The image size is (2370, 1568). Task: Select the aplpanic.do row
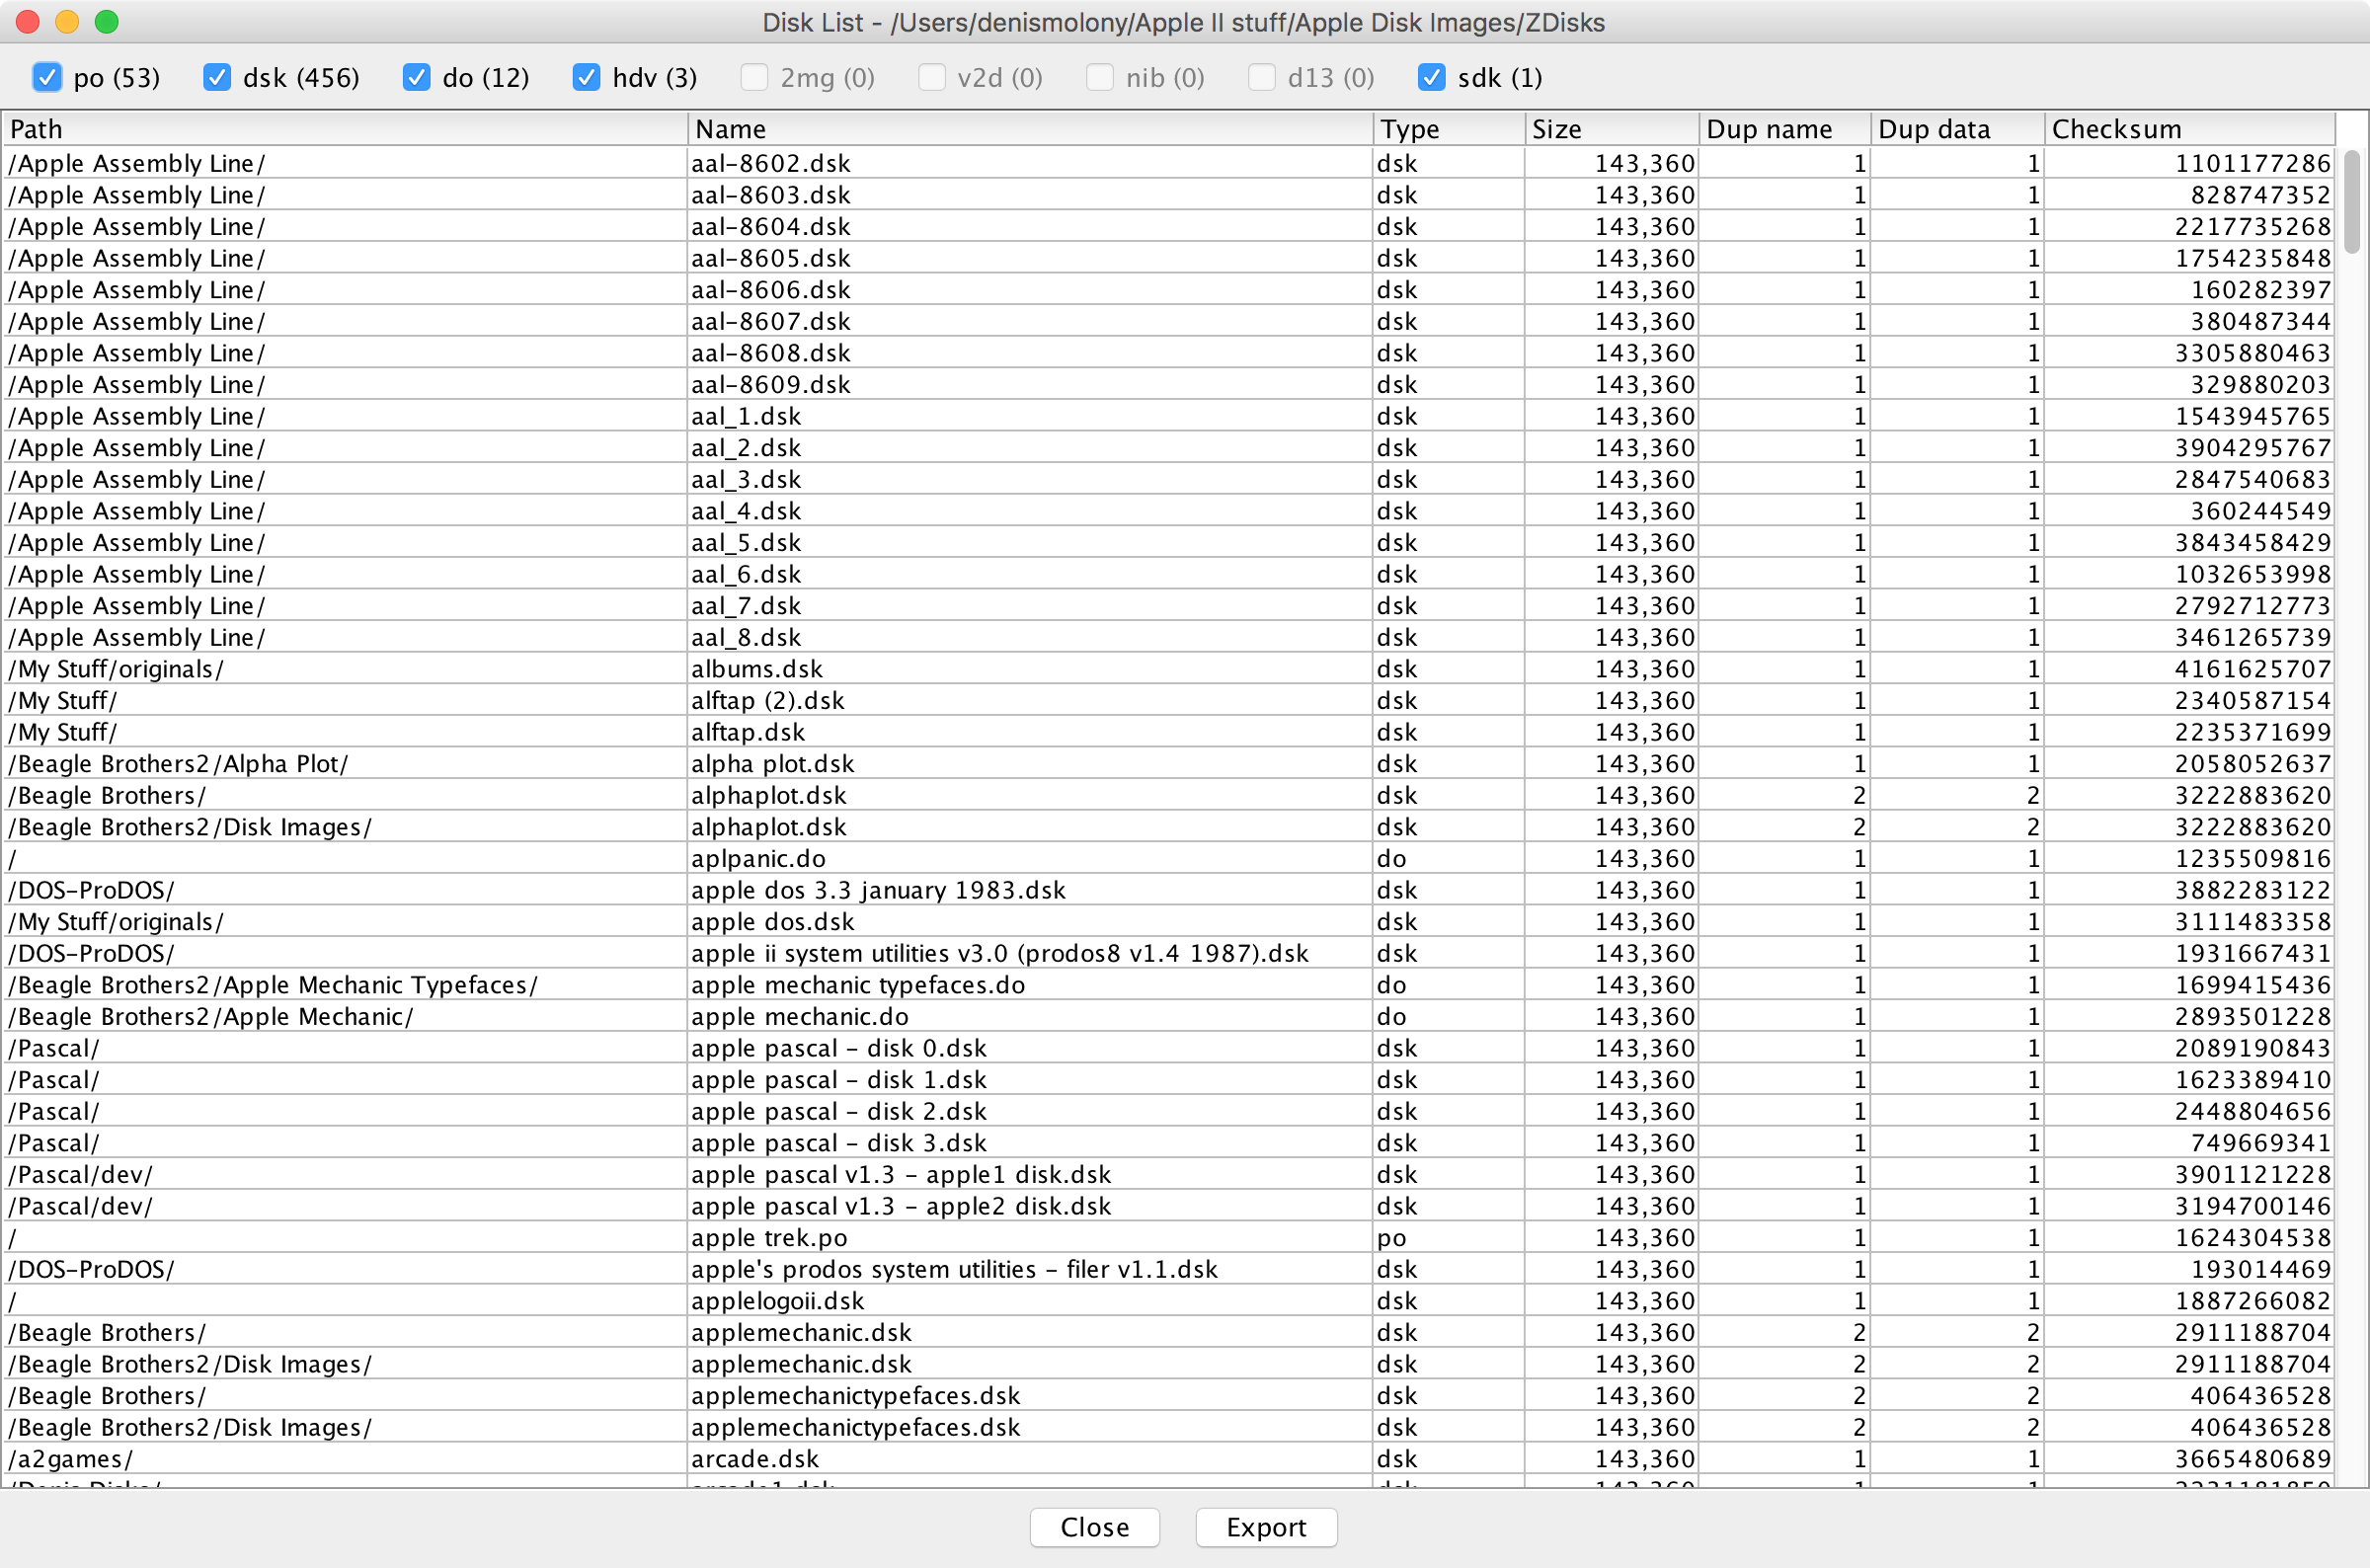coord(1169,858)
